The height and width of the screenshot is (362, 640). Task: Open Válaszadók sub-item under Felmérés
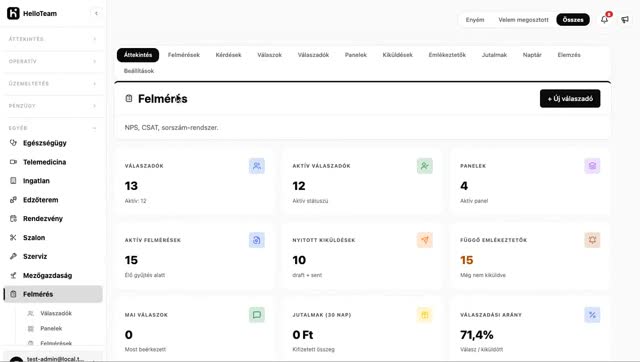click(56, 313)
